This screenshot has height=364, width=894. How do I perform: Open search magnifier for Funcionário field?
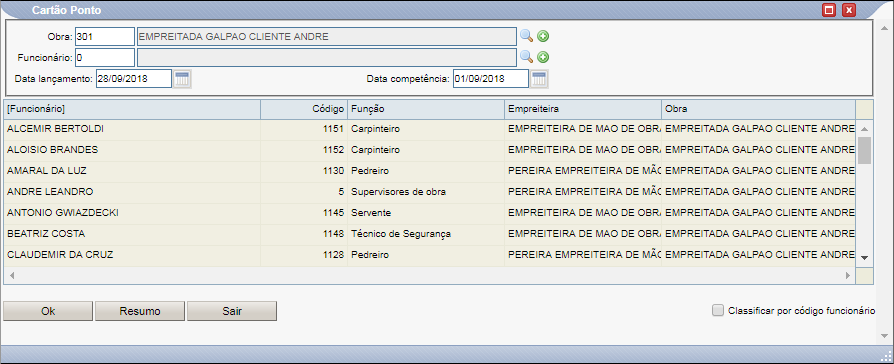coord(526,57)
